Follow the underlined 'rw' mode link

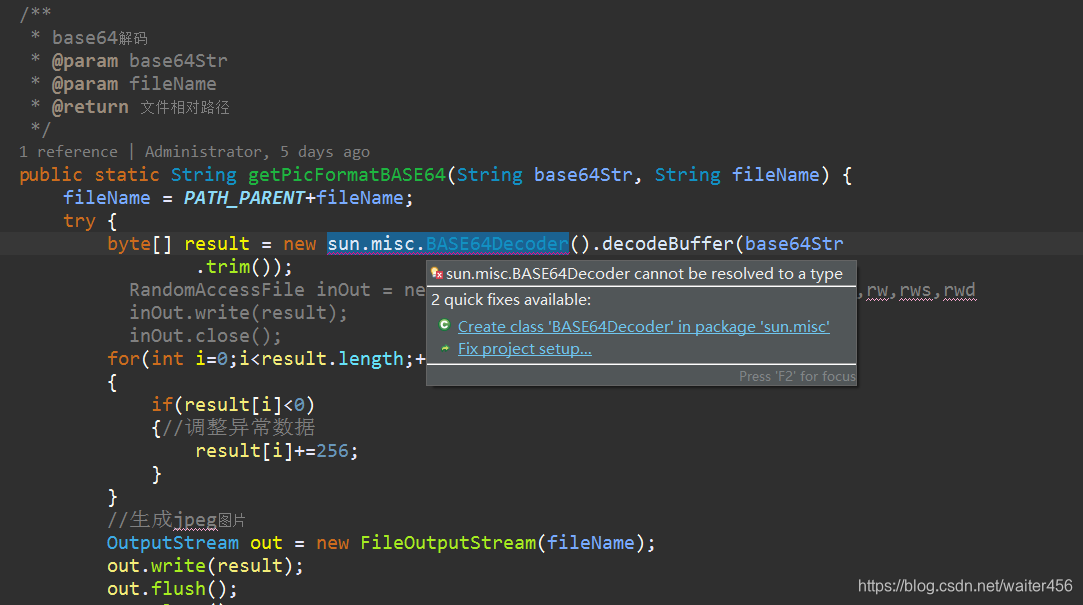tap(877, 289)
